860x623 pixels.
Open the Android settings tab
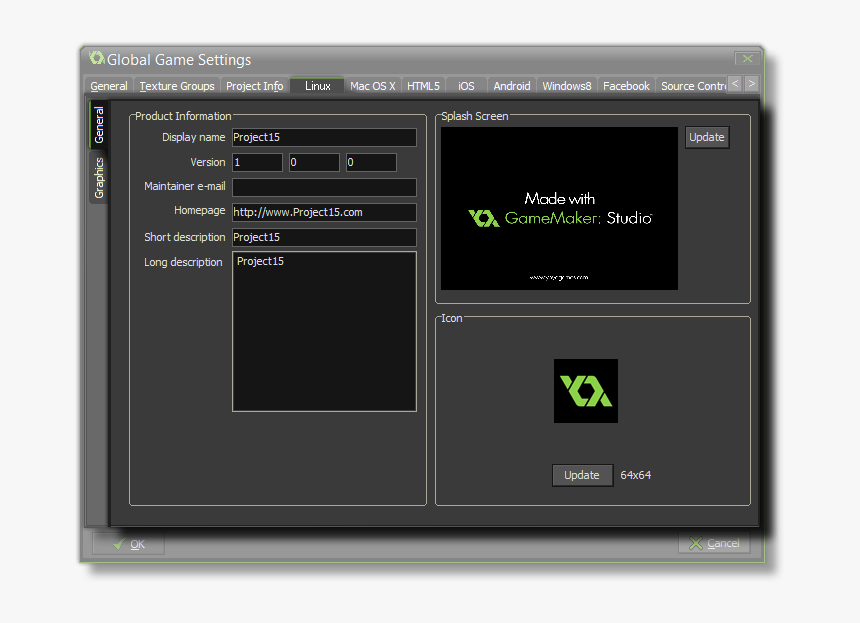coord(512,86)
